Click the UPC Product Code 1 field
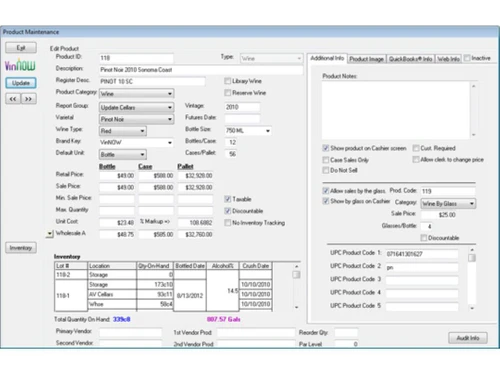This screenshot has height=375, width=500. coord(422,254)
